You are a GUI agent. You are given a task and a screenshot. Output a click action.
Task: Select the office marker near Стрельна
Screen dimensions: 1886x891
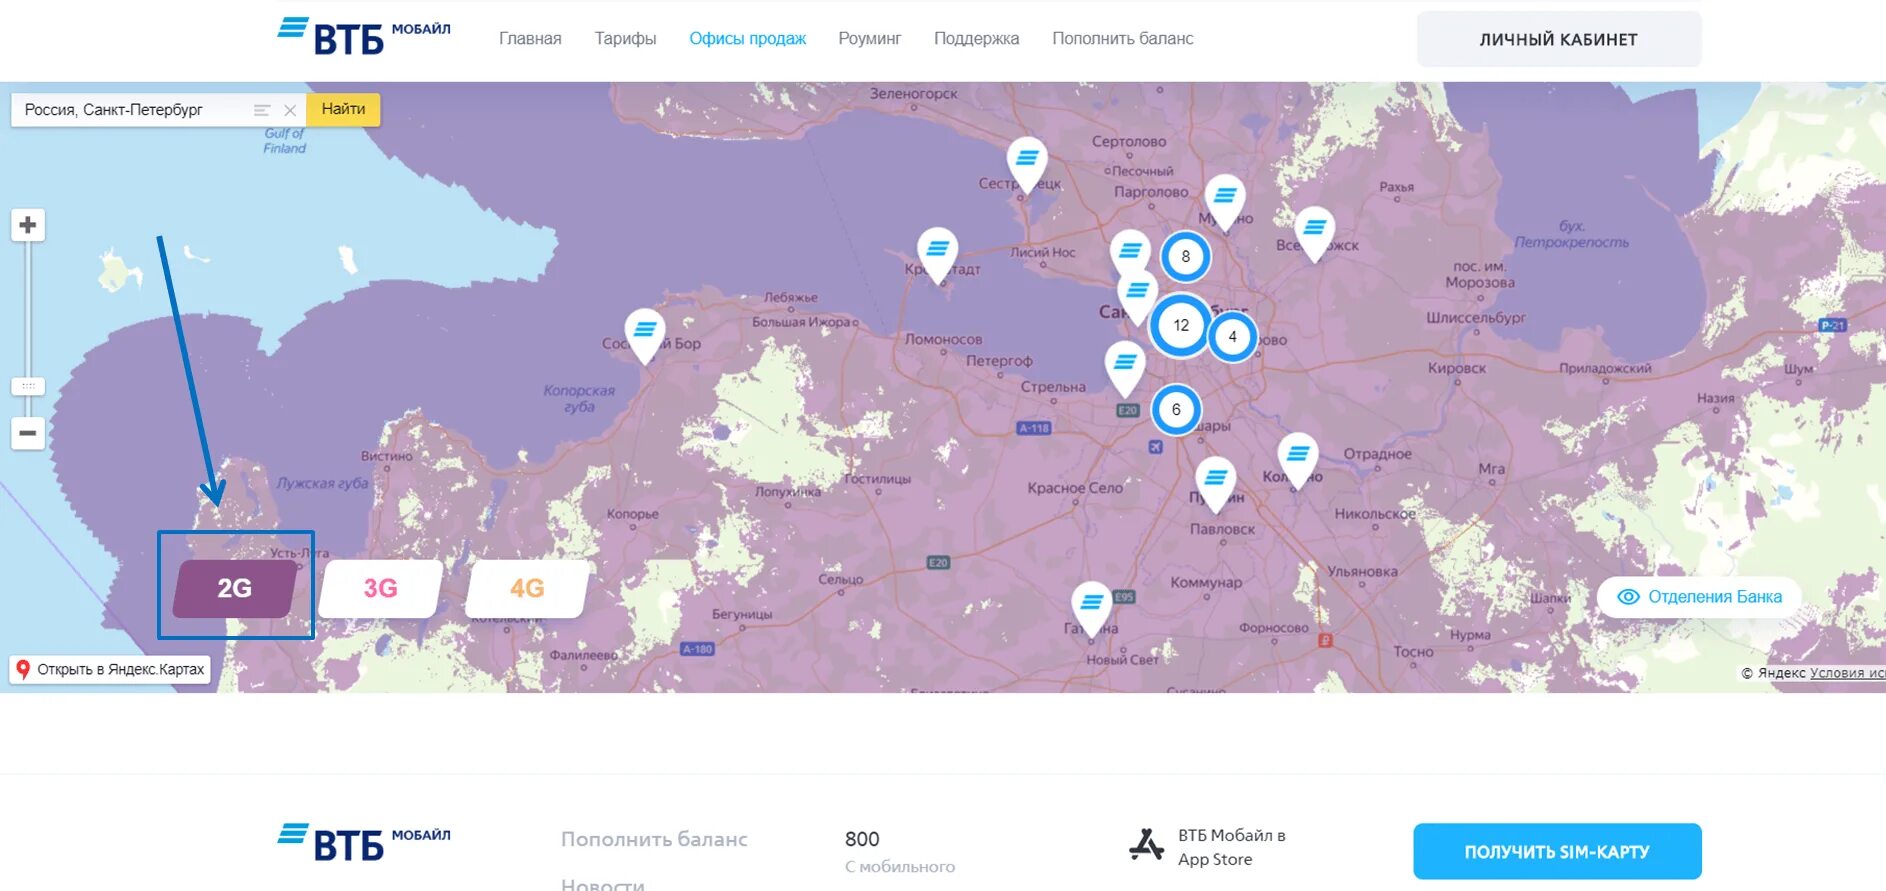point(1125,368)
